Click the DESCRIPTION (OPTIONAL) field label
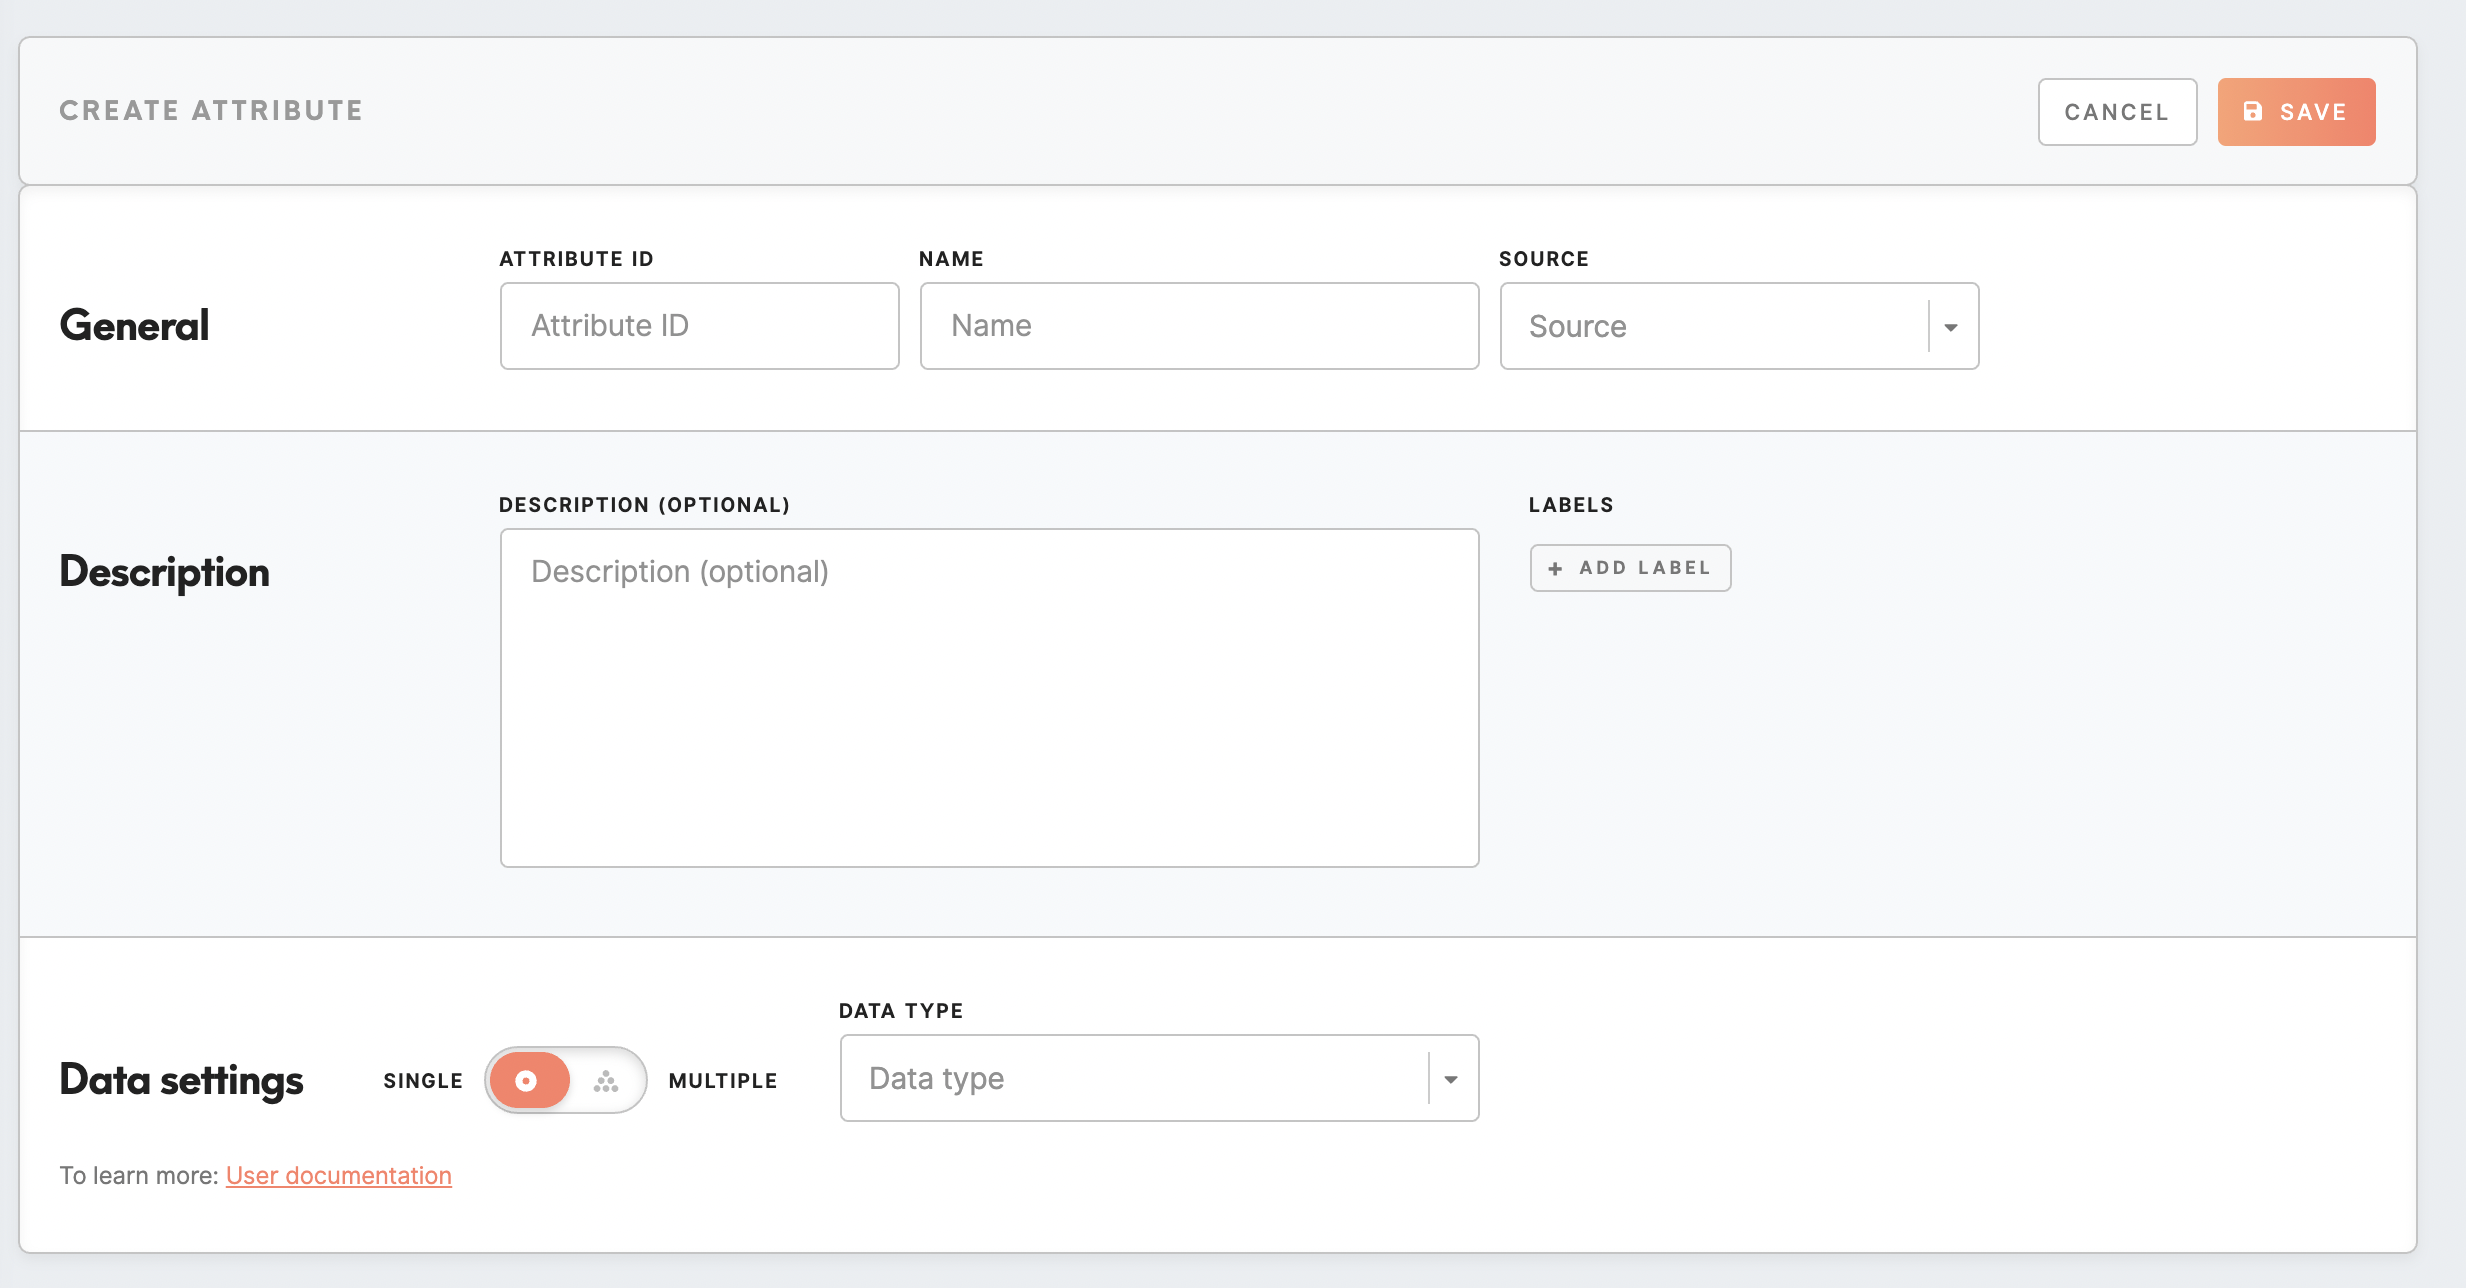 pyautogui.click(x=645, y=505)
